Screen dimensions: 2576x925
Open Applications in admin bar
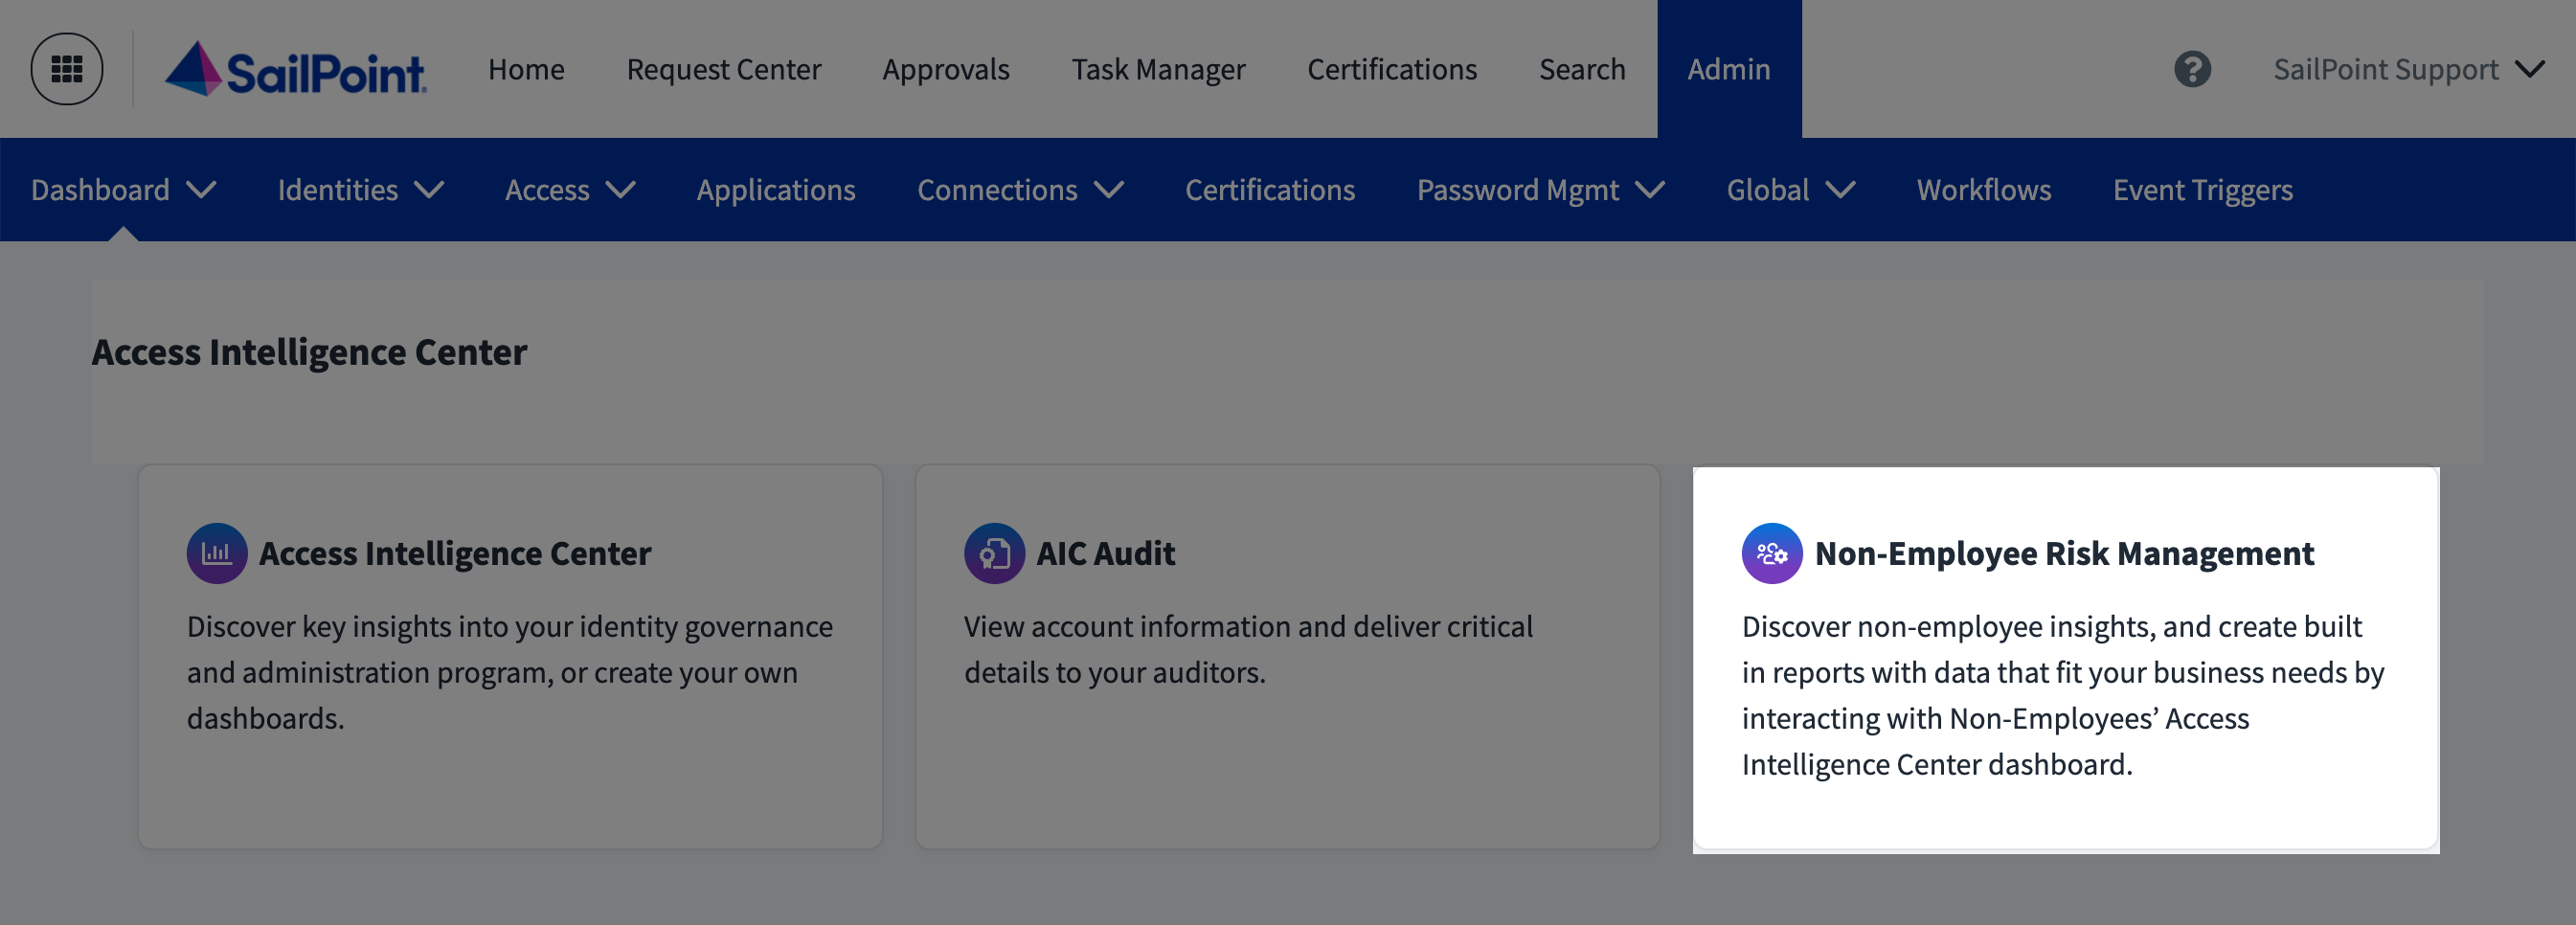pyautogui.click(x=776, y=190)
